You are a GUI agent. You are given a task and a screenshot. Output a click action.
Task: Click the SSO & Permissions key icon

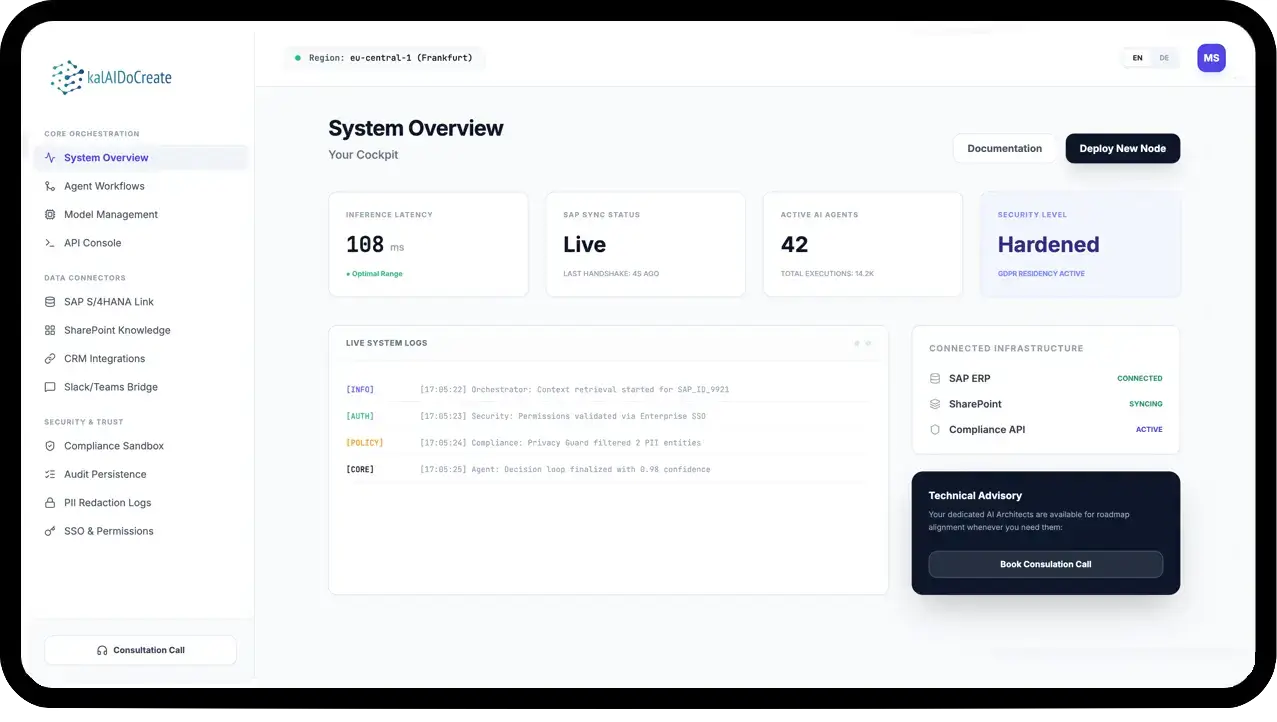[x=49, y=530]
